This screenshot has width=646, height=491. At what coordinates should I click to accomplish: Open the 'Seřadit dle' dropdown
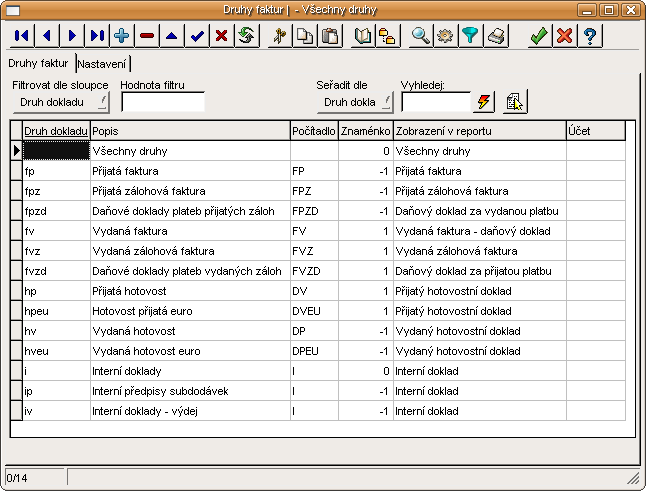click(x=355, y=101)
